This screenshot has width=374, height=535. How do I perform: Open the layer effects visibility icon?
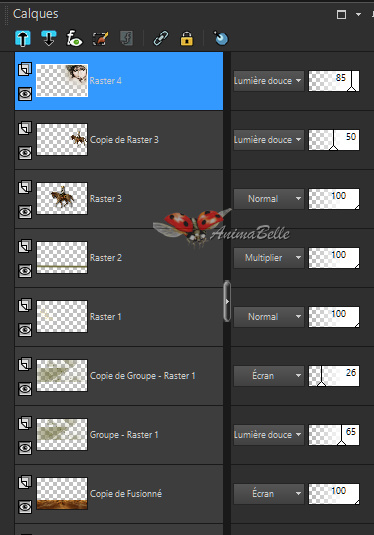[x=74, y=38]
